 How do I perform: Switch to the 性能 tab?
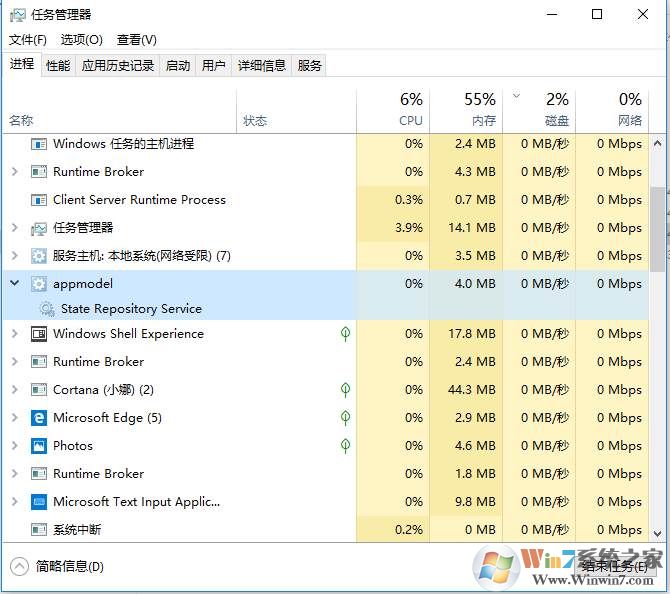(58, 65)
